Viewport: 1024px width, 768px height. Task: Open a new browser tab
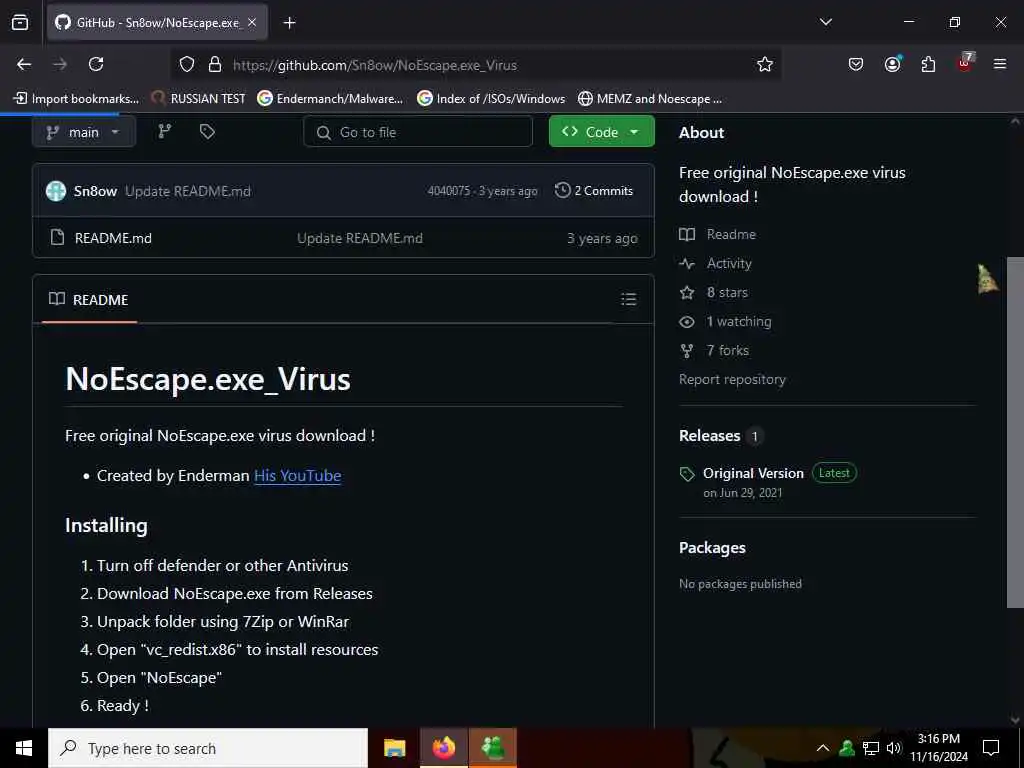pos(289,23)
